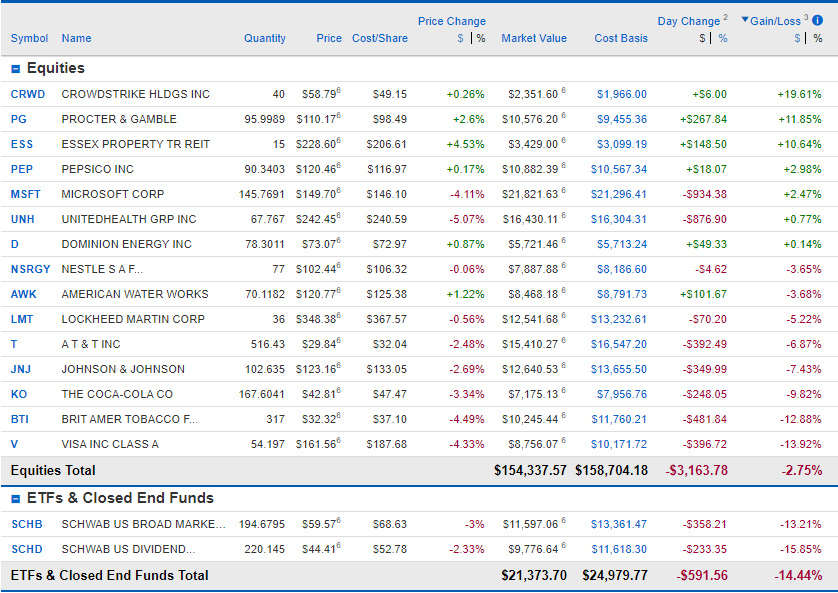Sort by Cost Basis column header
The height and width of the screenshot is (593, 838).
621,38
